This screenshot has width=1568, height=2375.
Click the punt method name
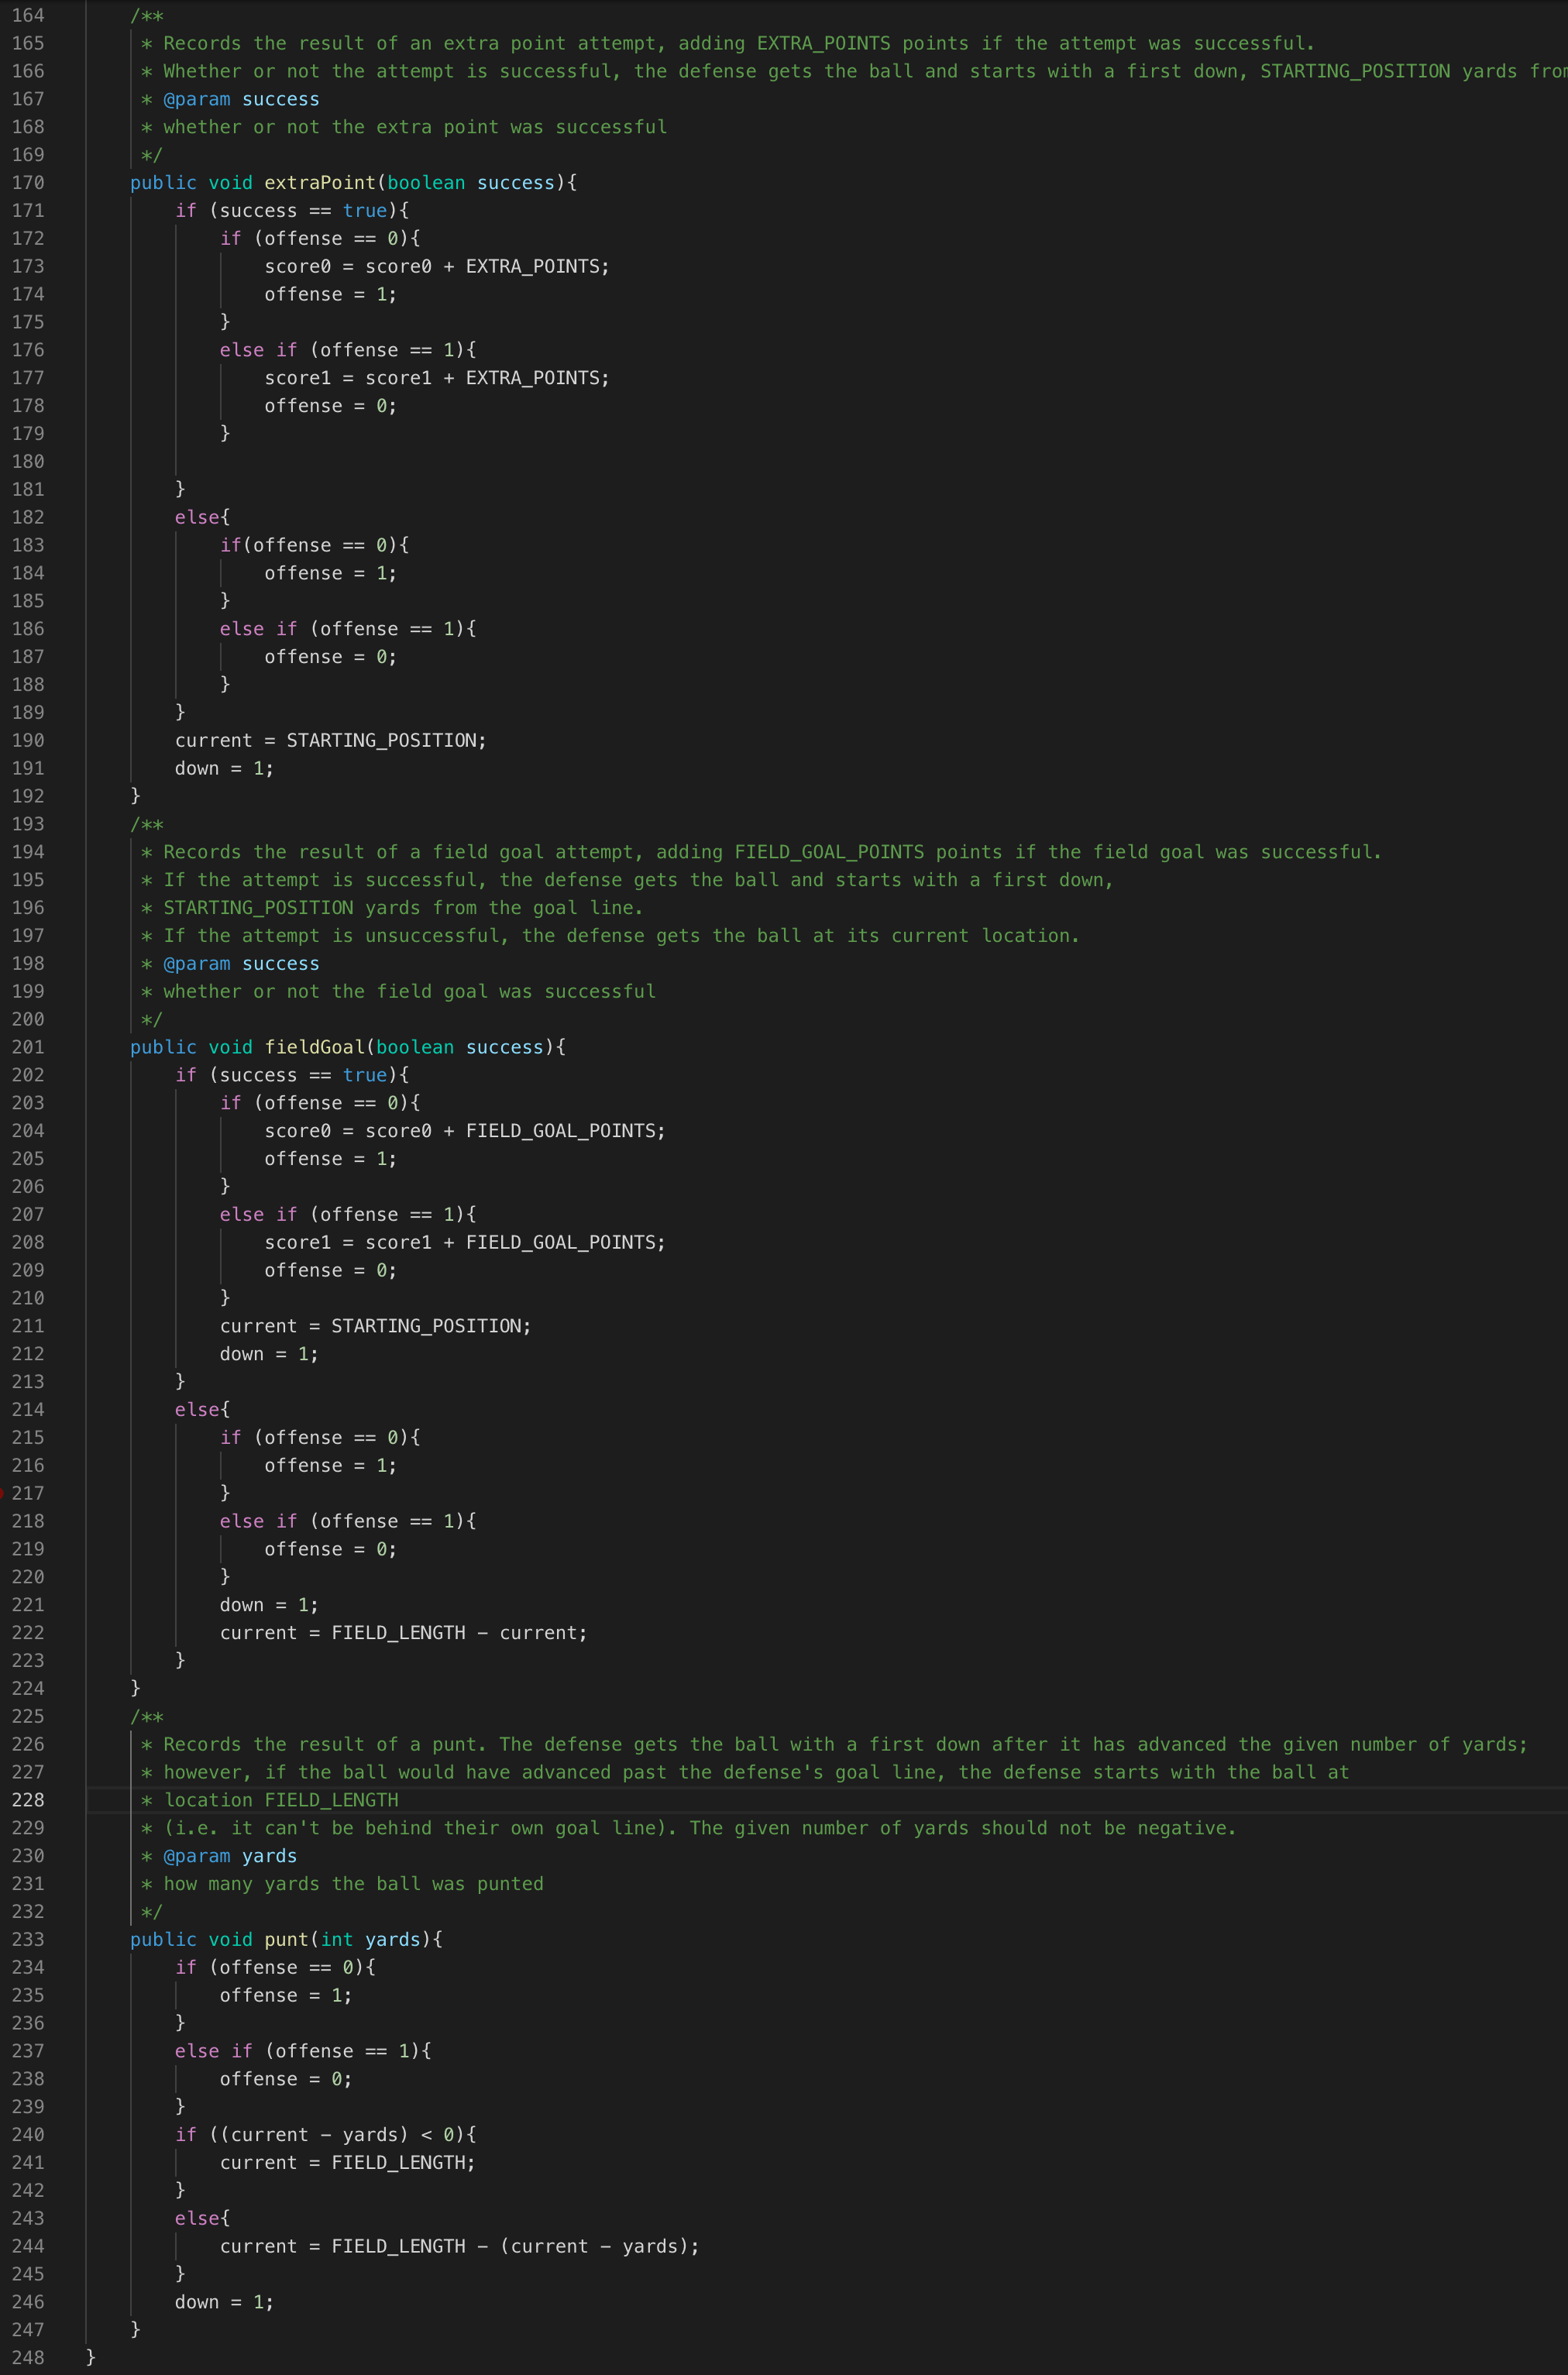pyautogui.click(x=287, y=1939)
